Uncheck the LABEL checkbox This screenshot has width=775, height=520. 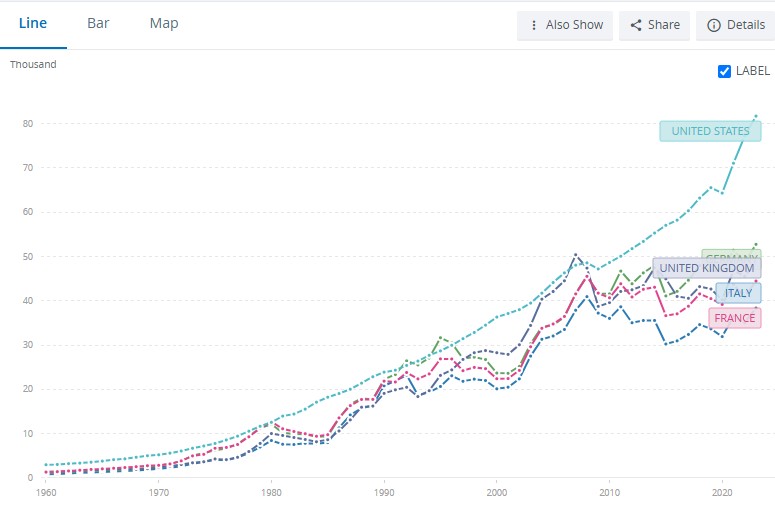coord(725,71)
